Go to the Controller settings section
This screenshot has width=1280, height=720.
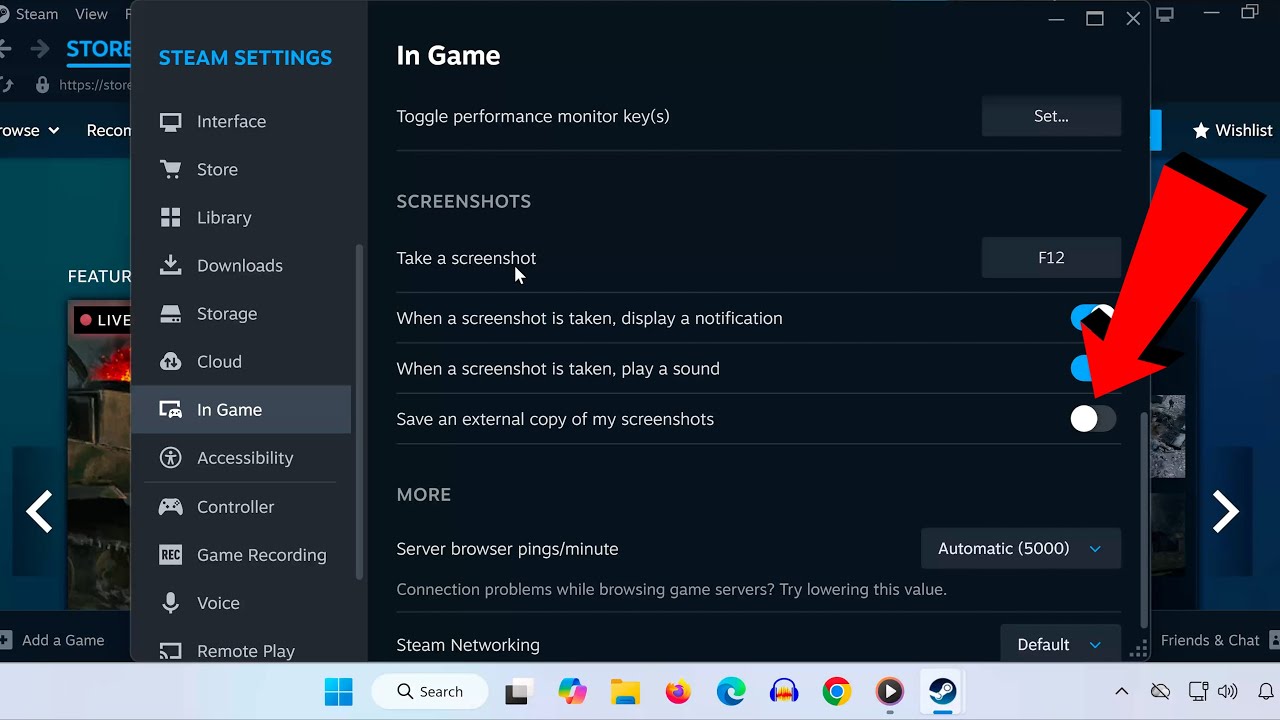(240, 506)
